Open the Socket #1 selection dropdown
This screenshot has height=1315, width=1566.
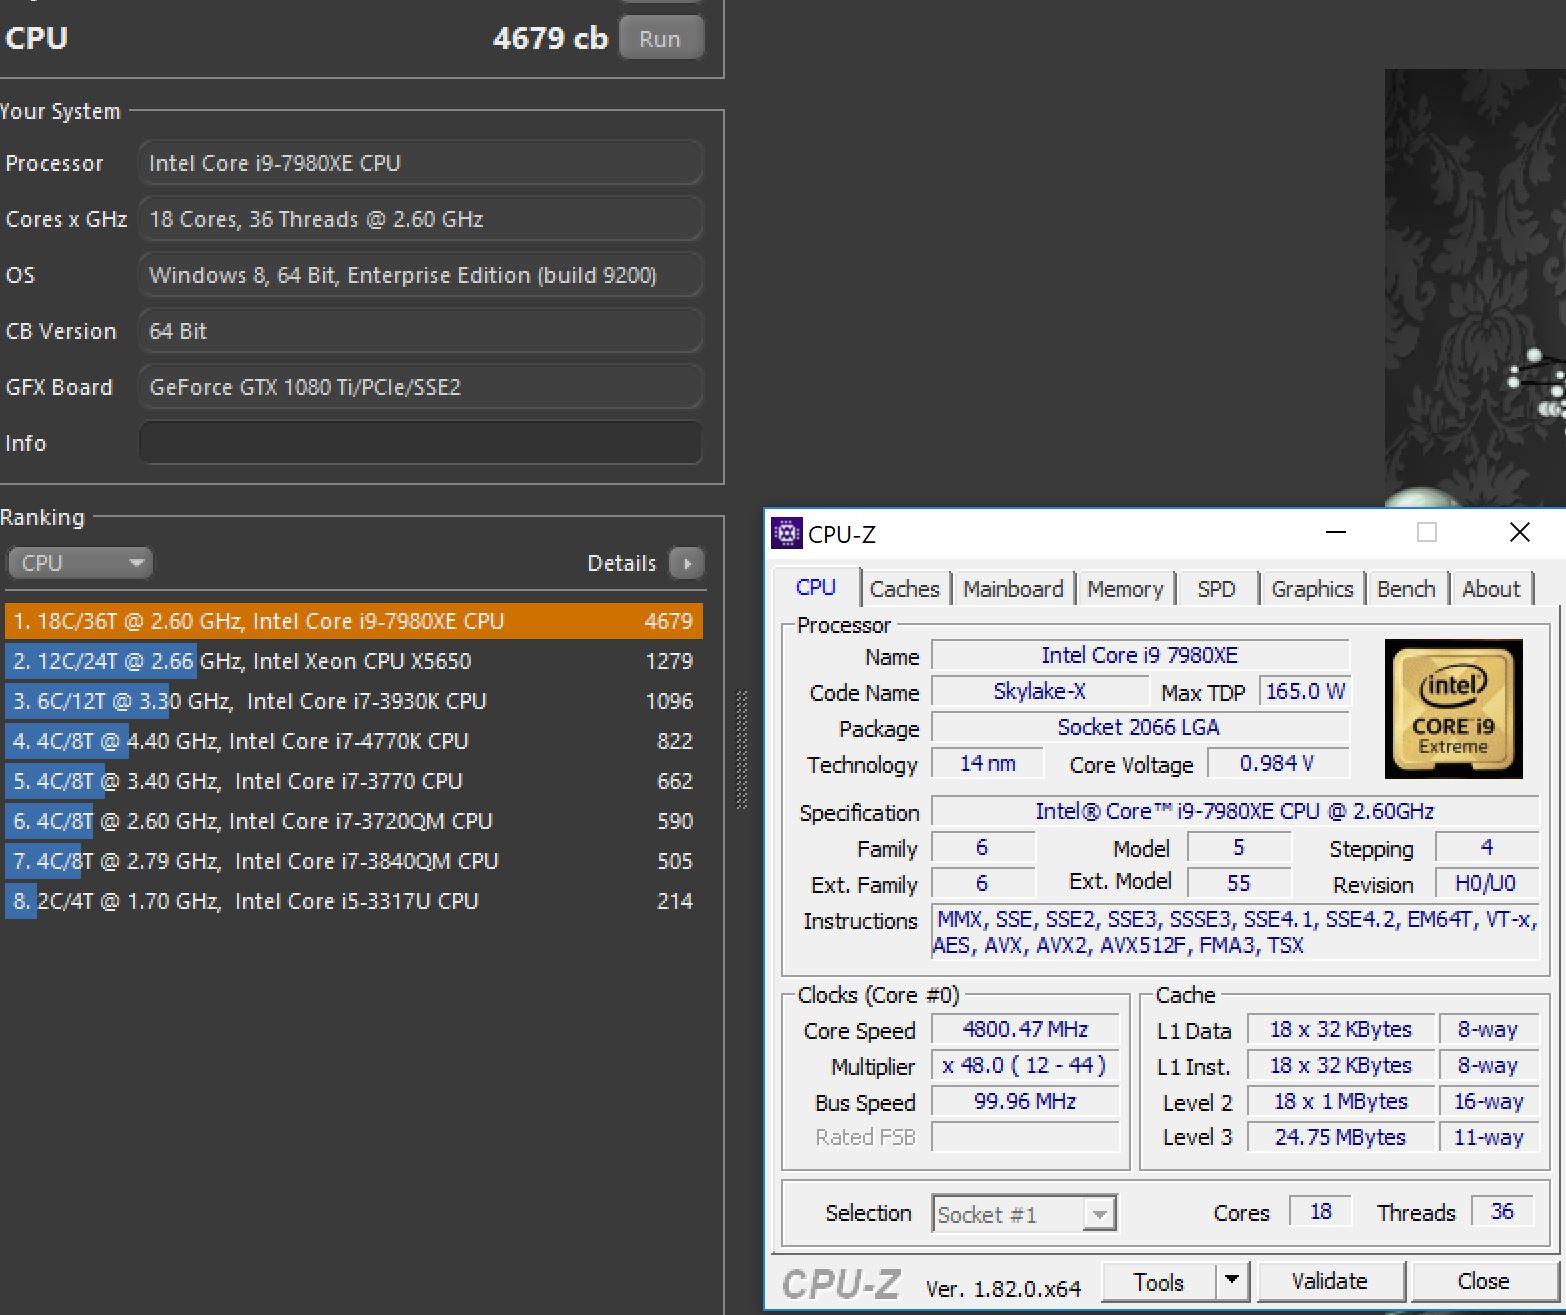tap(1099, 1214)
